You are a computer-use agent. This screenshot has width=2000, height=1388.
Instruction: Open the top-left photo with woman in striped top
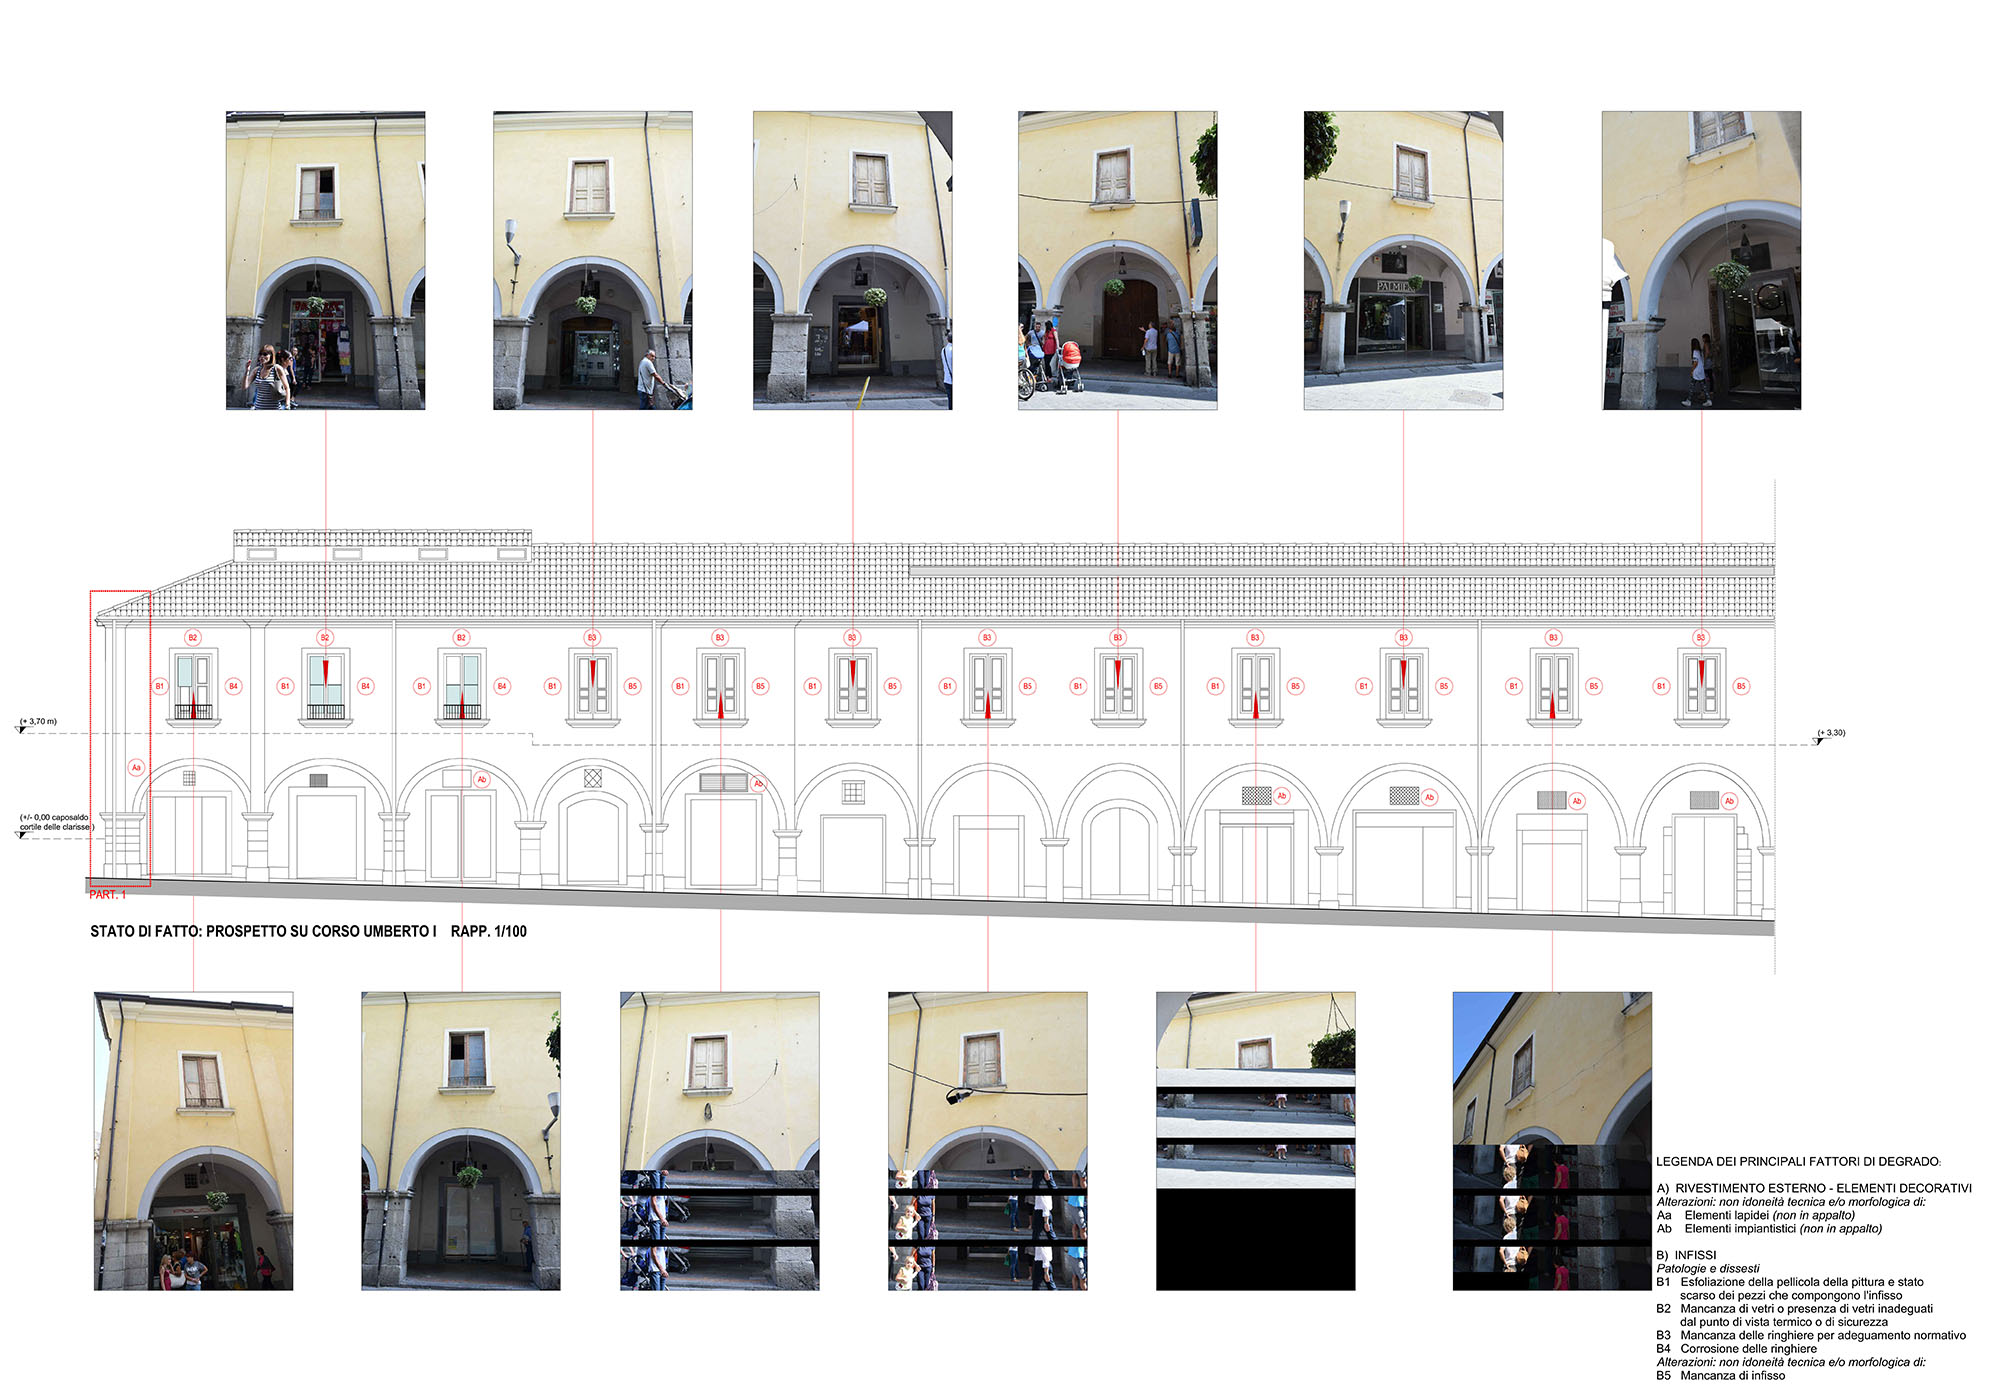pyautogui.click(x=325, y=260)
